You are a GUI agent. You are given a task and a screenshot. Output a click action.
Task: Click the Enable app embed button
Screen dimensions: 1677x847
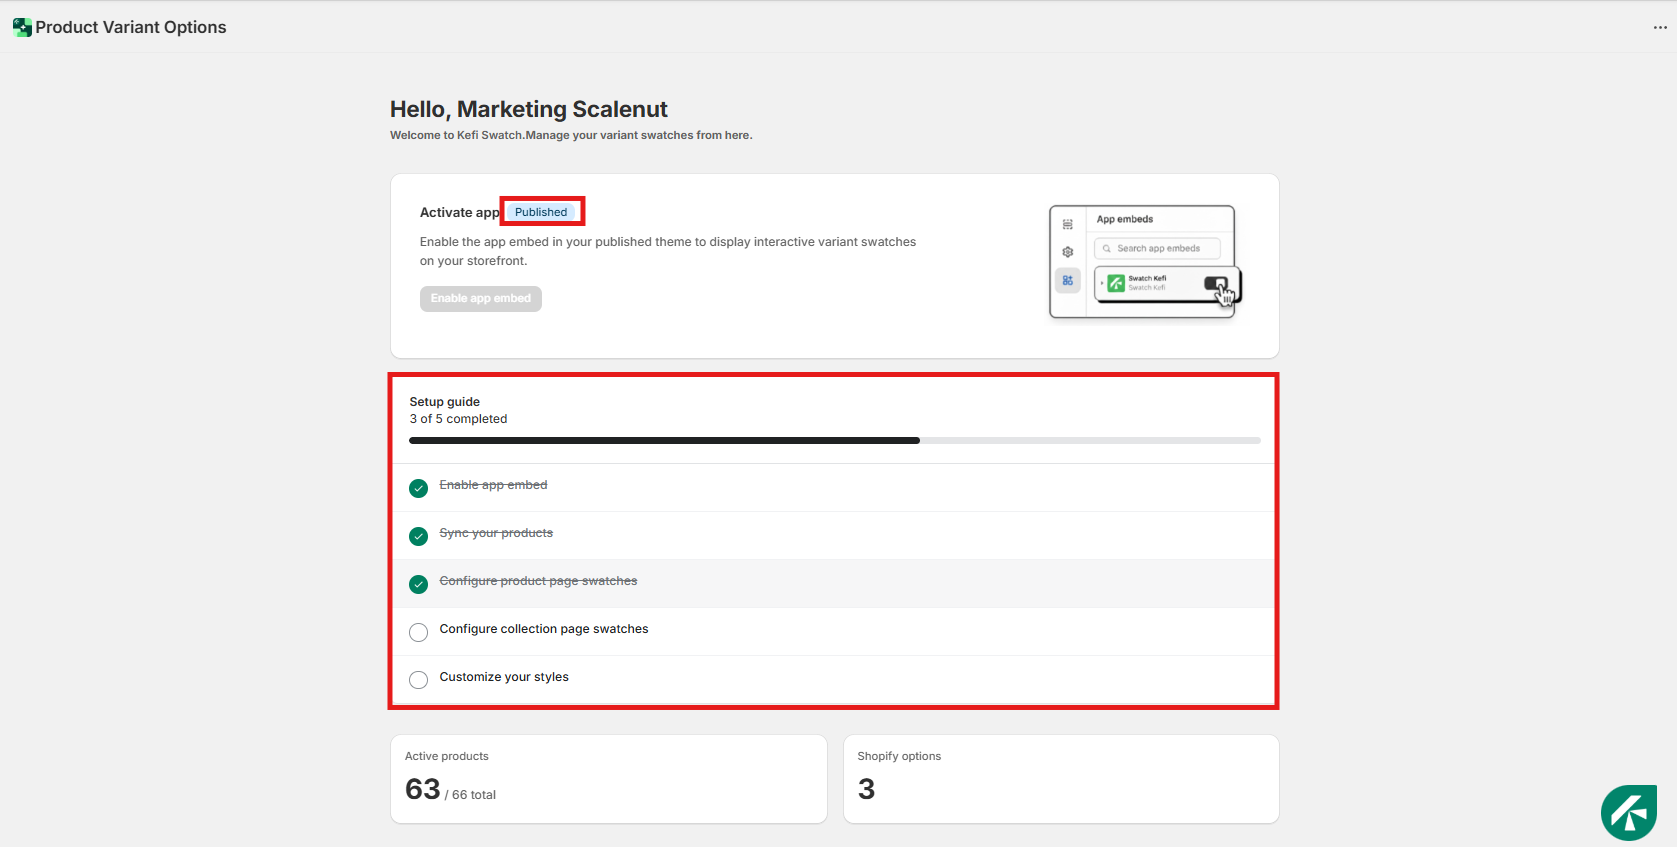point(480,299)
